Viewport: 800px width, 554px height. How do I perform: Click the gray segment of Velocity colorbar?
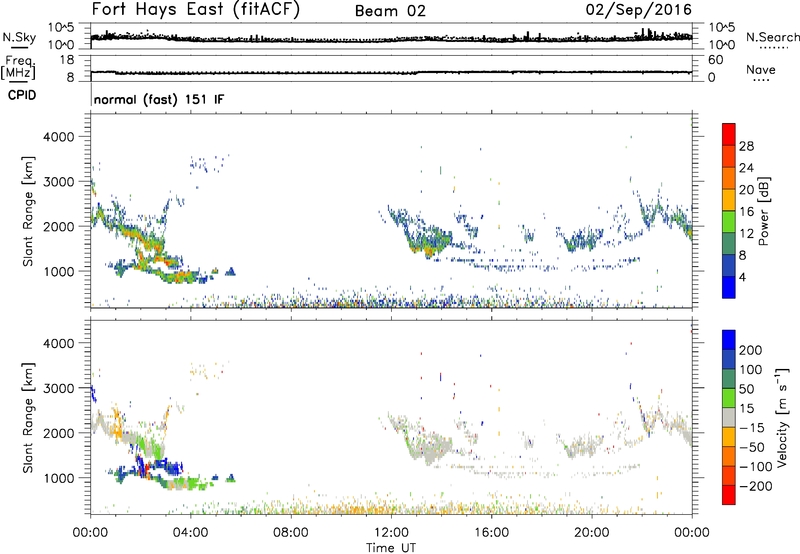coord(729,417)
